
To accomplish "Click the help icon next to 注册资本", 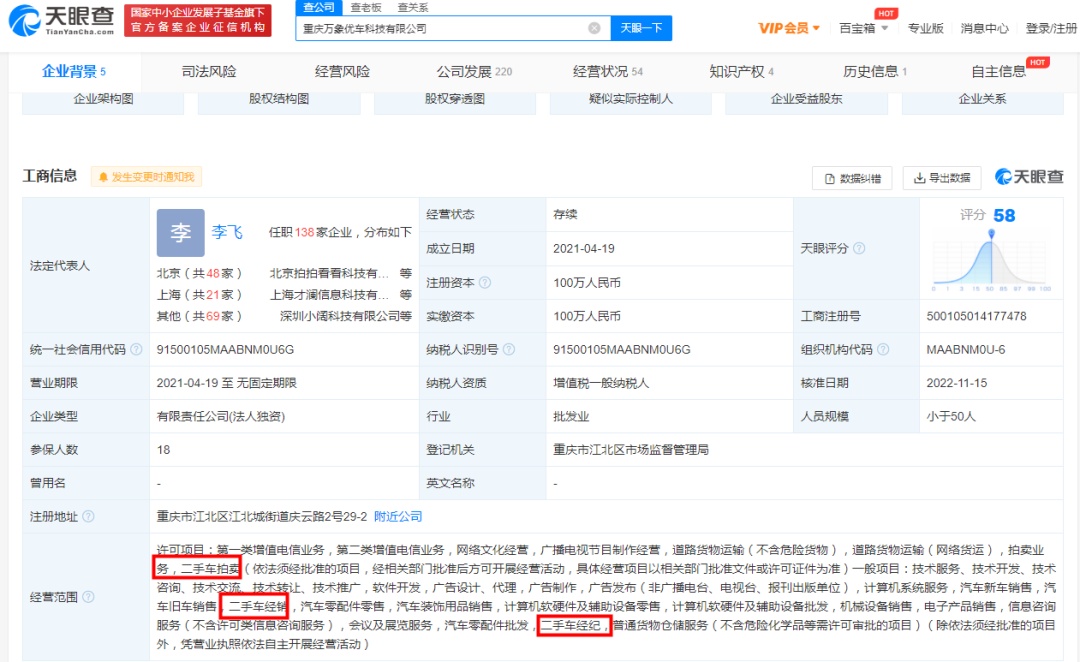I will (x=485, y=283).
